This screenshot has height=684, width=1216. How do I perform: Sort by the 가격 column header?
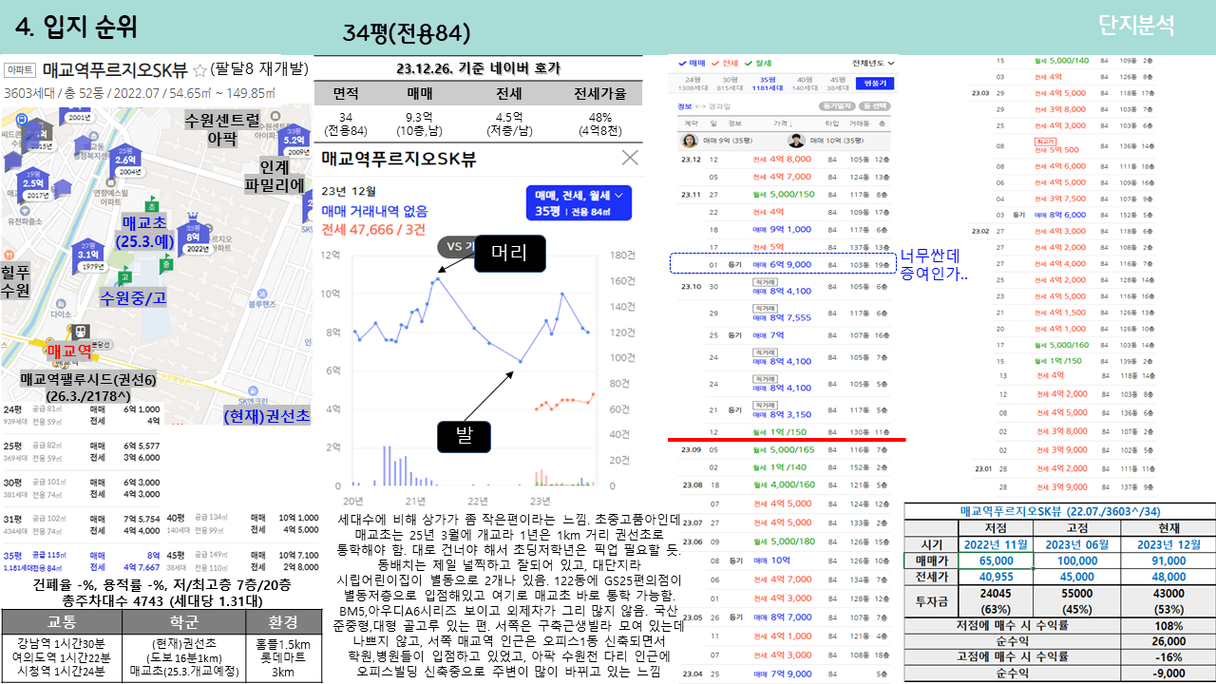(x=782, y=123)
